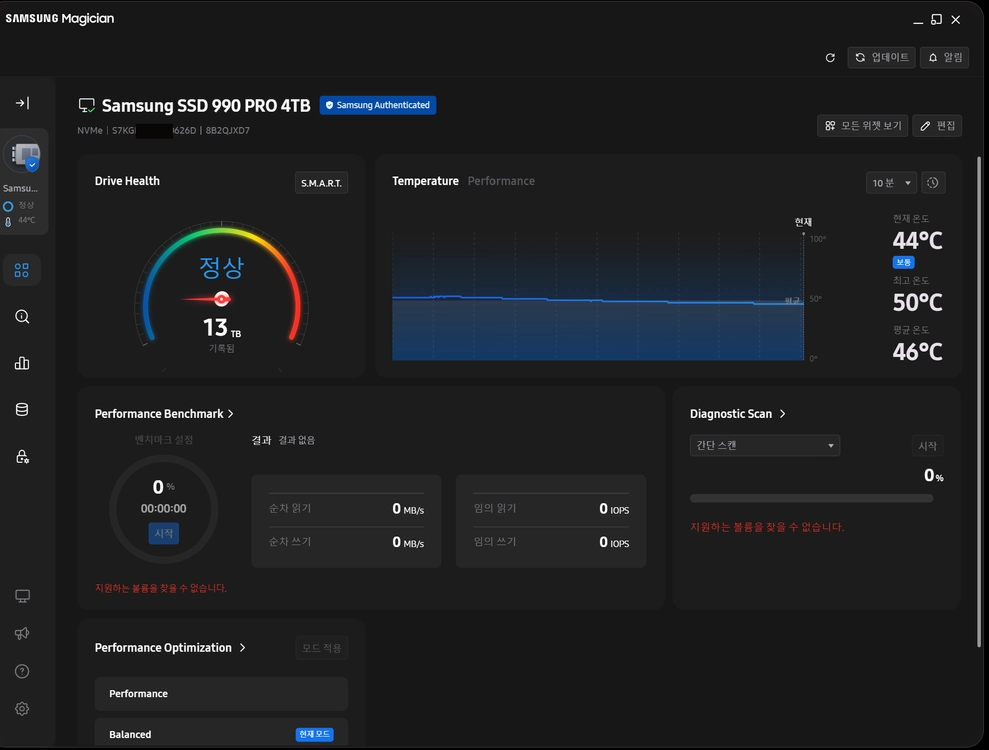Click the 임의 읽기 result row
Image resolution: width=989 pixels, height=750 pixels.
pos(551,508)
